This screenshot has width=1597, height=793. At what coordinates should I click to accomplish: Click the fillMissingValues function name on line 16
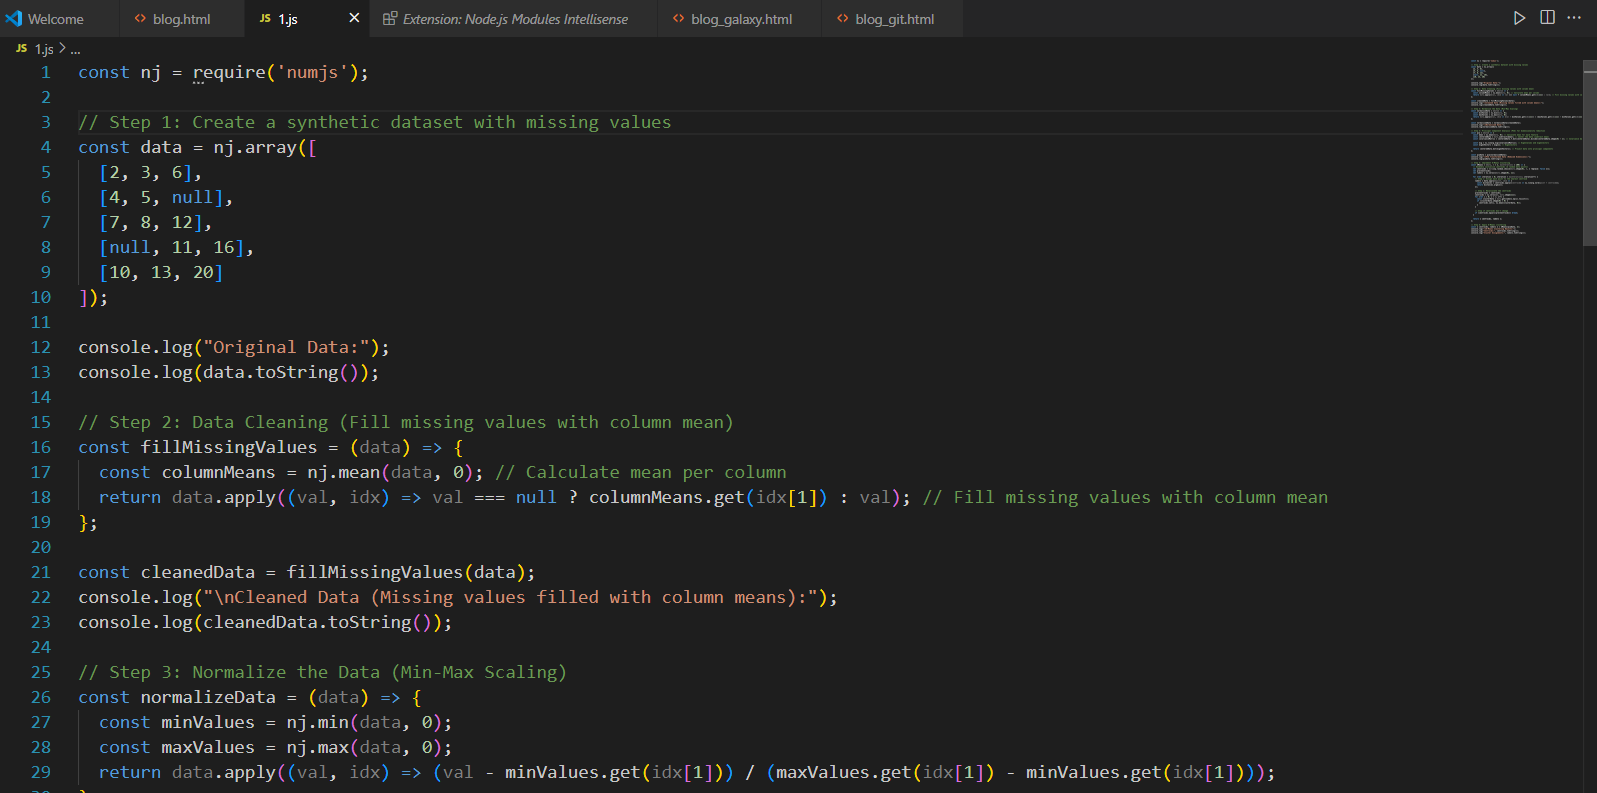click(x=229, y=447)
